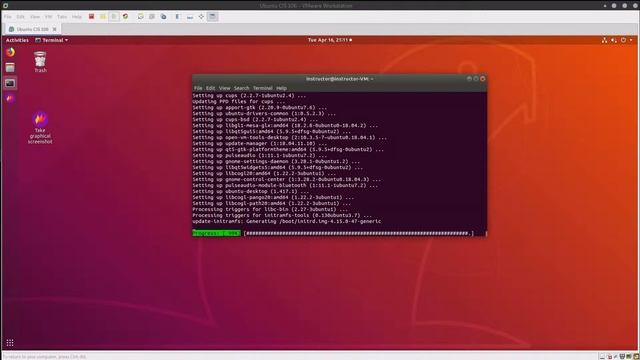Open the terminal window Edit menu

pyautogui.click(x=210, y=88)
